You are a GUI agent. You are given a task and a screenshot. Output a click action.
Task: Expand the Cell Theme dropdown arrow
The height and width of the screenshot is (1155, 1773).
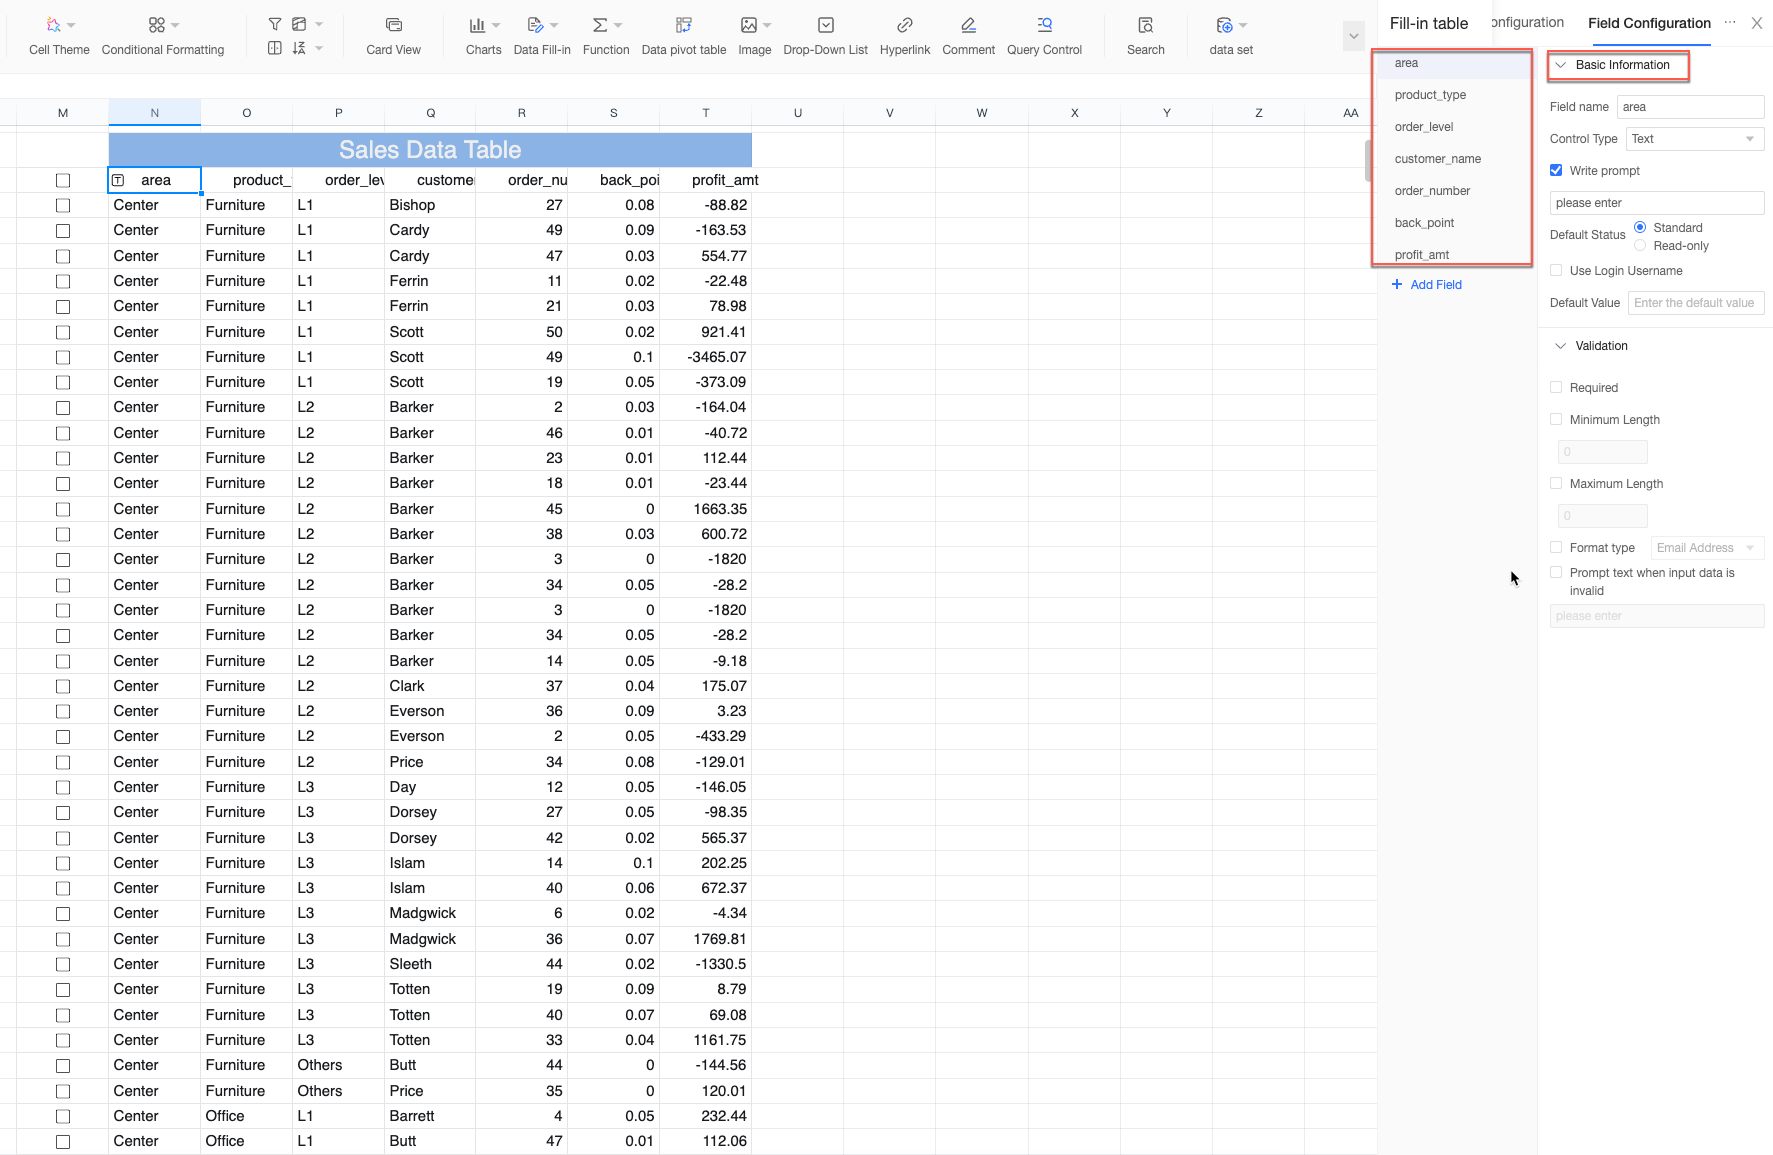tap(71, 25)
